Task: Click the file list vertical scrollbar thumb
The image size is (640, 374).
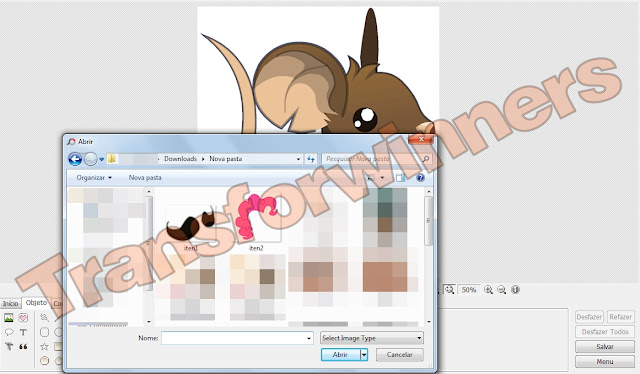Action: [428, 220]
